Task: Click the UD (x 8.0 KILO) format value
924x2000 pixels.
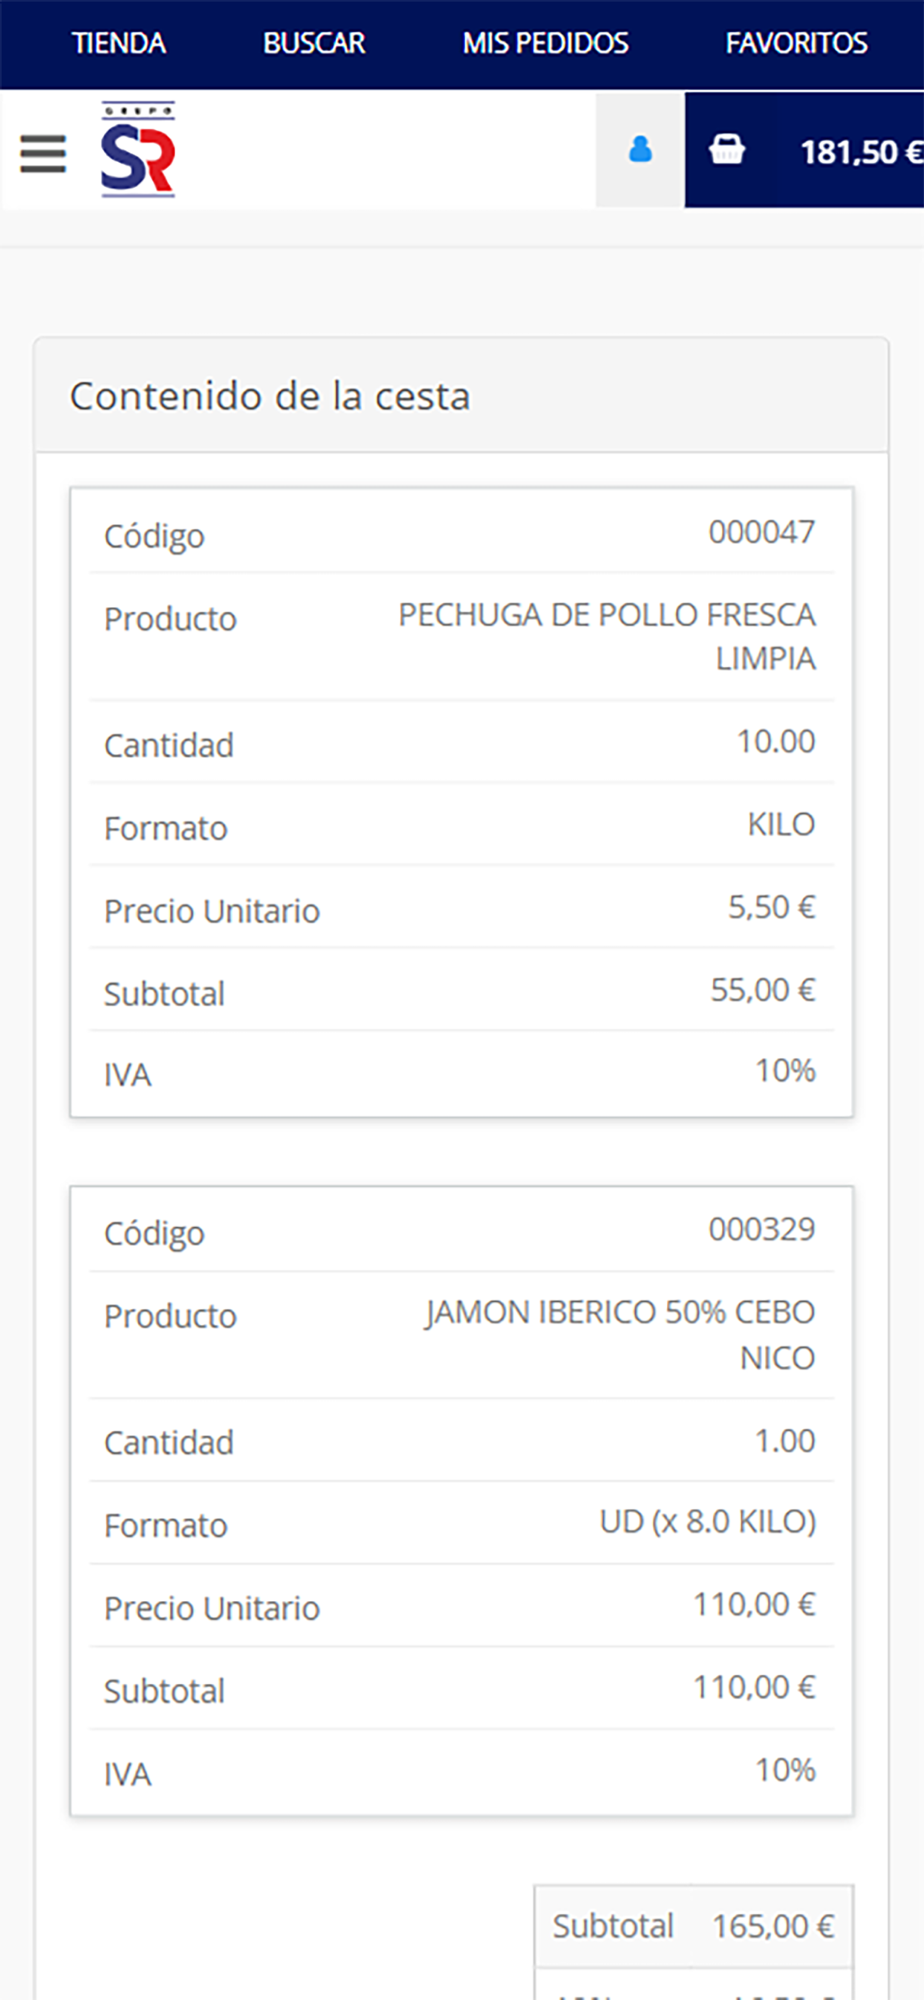Action: tap(708, 1522)
